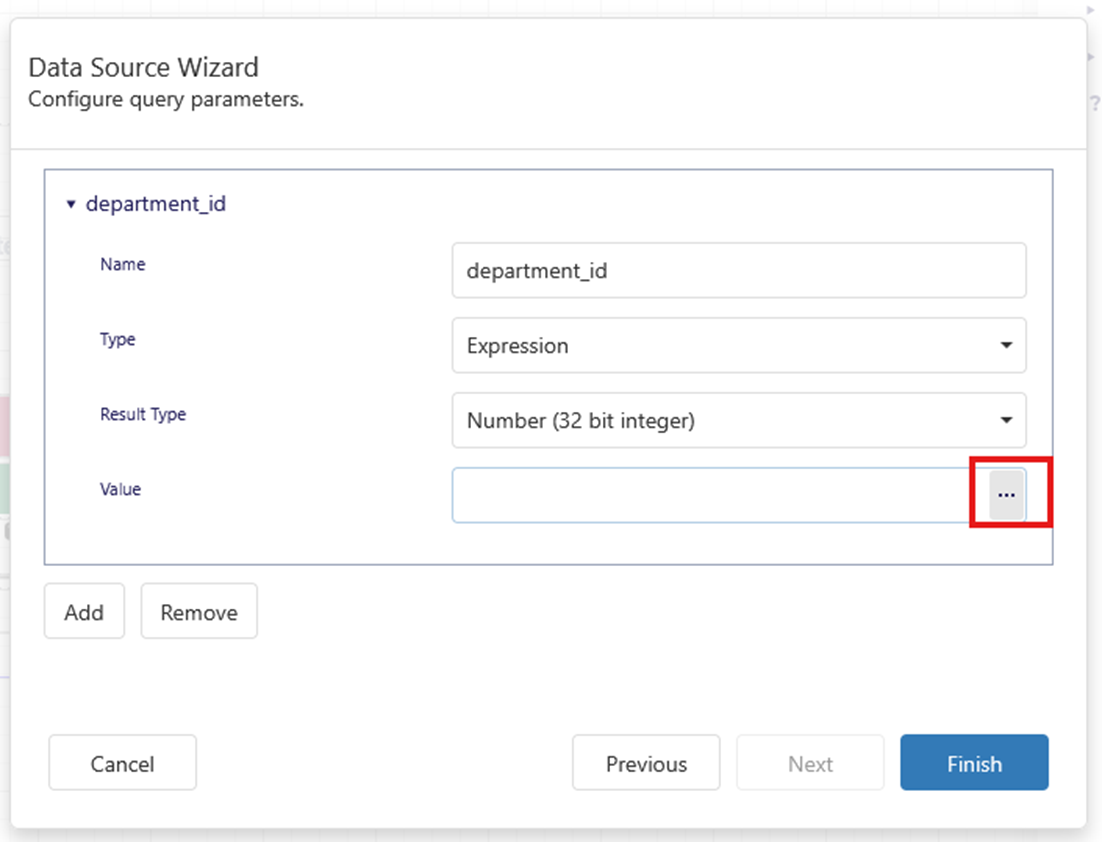Click the Result Type label
The width and height of the screenshot is (1102, 842).
143,414
